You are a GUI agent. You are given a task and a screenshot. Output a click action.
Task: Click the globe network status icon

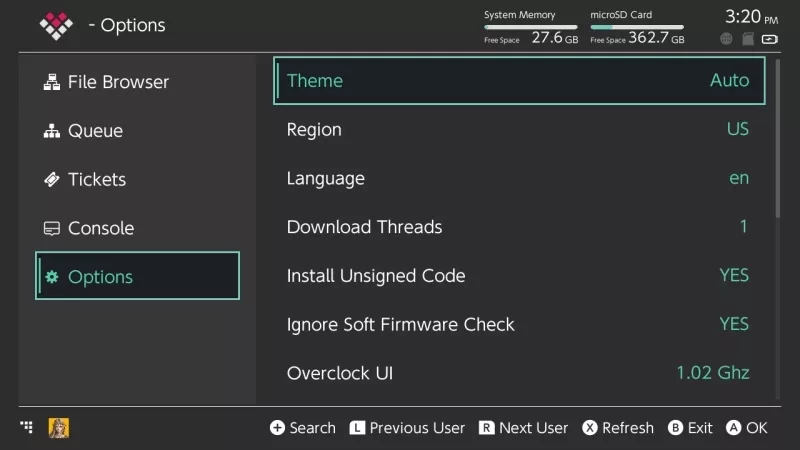[x=726, y=39]
